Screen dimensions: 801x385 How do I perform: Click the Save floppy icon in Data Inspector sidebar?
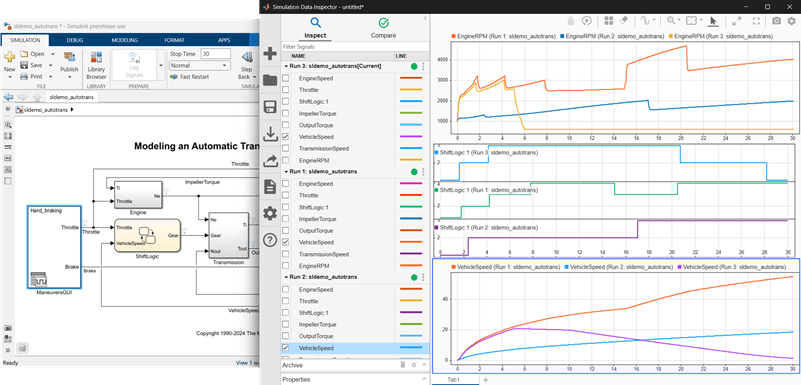click(x=269, y=107)
